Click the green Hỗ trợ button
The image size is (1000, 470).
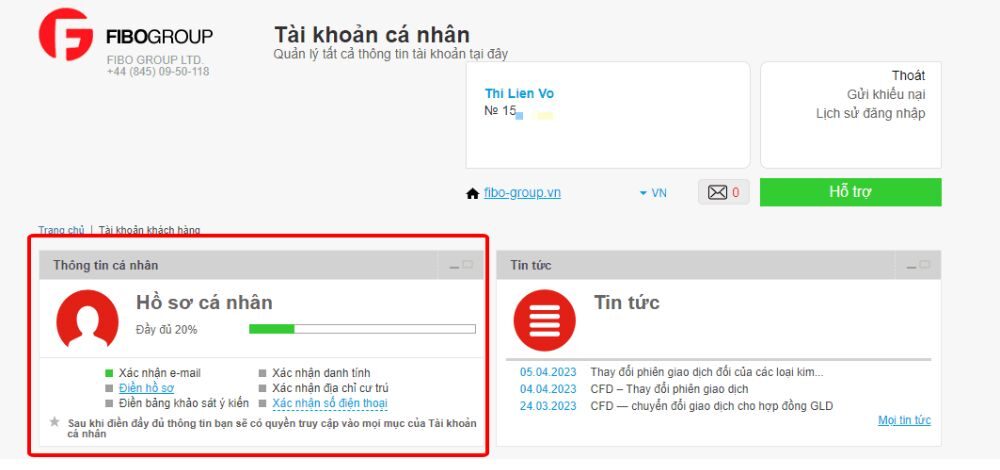pyautogui.click(x=850, y=192)
